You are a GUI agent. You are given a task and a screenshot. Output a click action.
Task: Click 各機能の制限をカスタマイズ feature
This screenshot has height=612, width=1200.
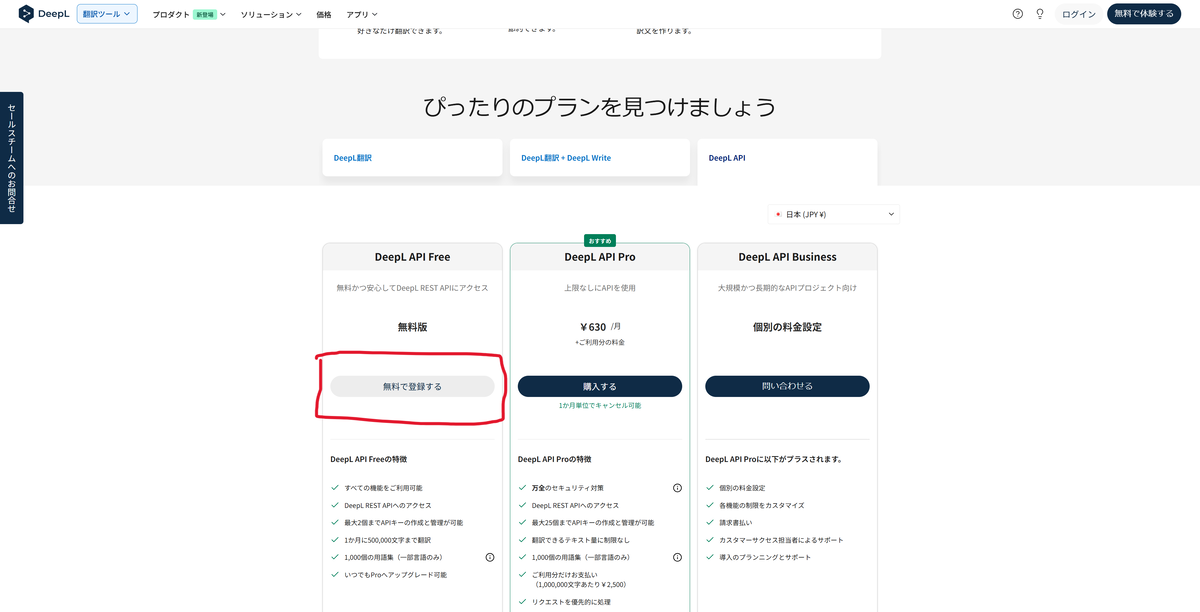pyautogui.click(x=761, y=505)
